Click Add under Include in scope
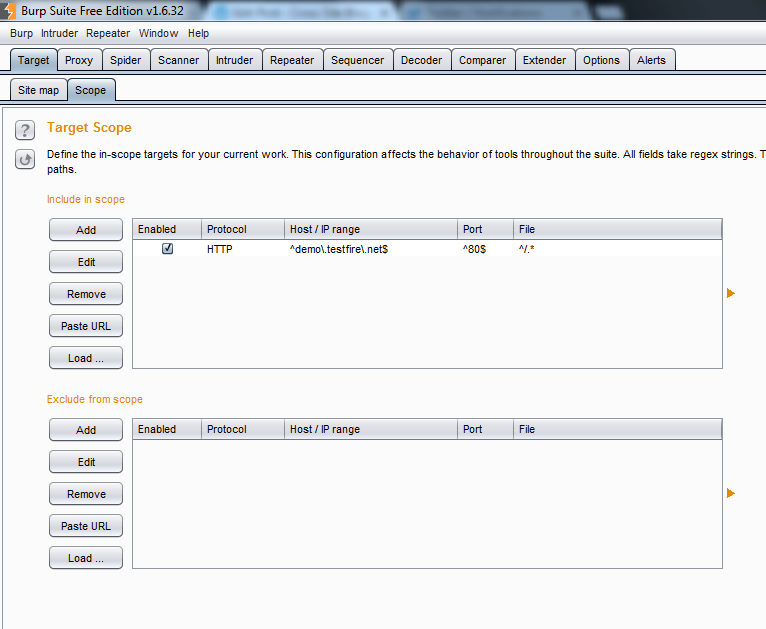 click(x=86, y=230)
